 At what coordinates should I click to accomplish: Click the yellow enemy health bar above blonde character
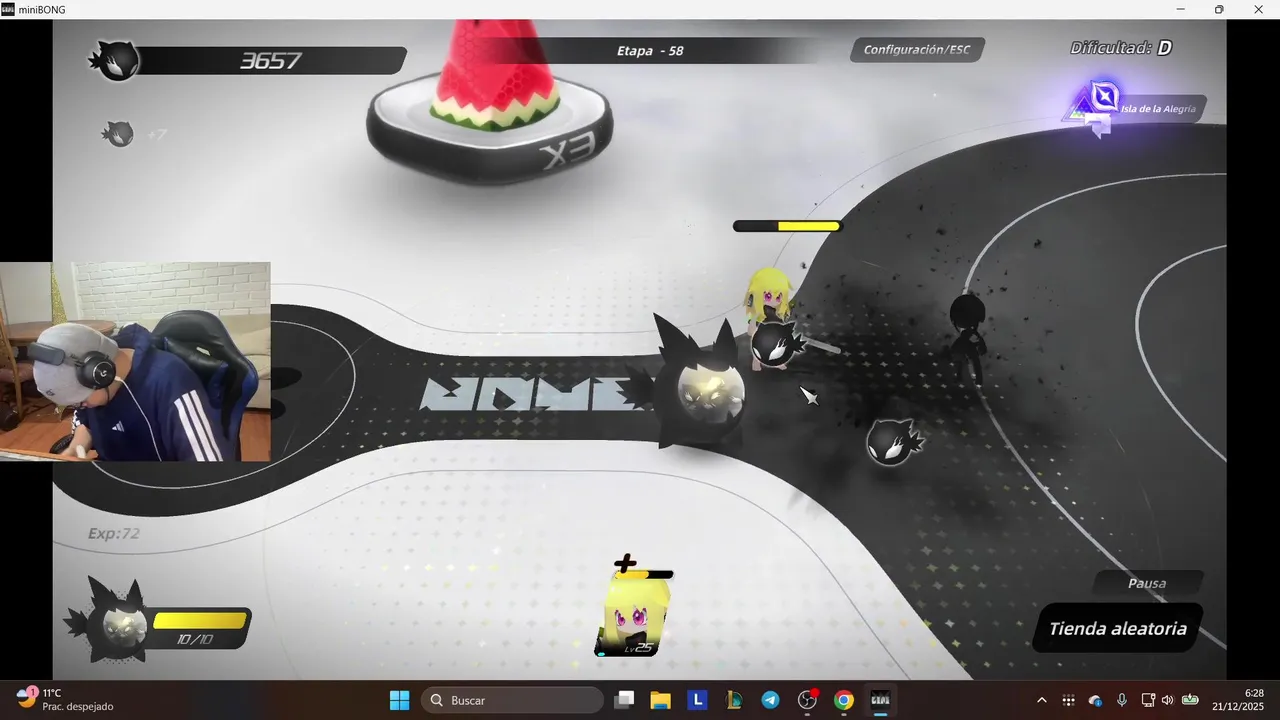point(787,226)
